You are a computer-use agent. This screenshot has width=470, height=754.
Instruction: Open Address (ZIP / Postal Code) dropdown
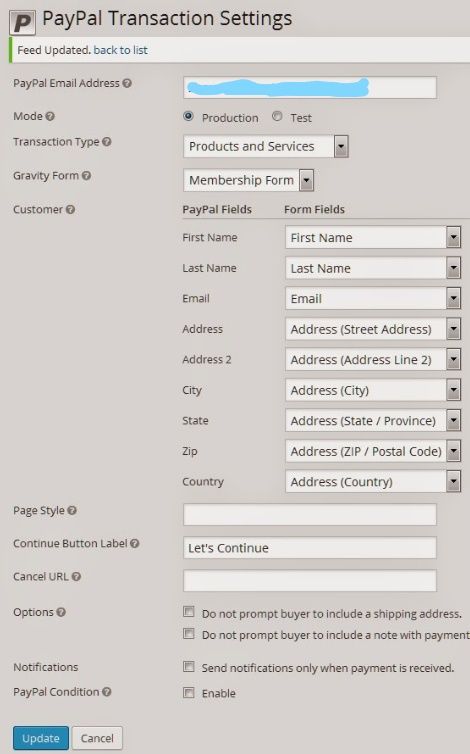click(373, 452)
